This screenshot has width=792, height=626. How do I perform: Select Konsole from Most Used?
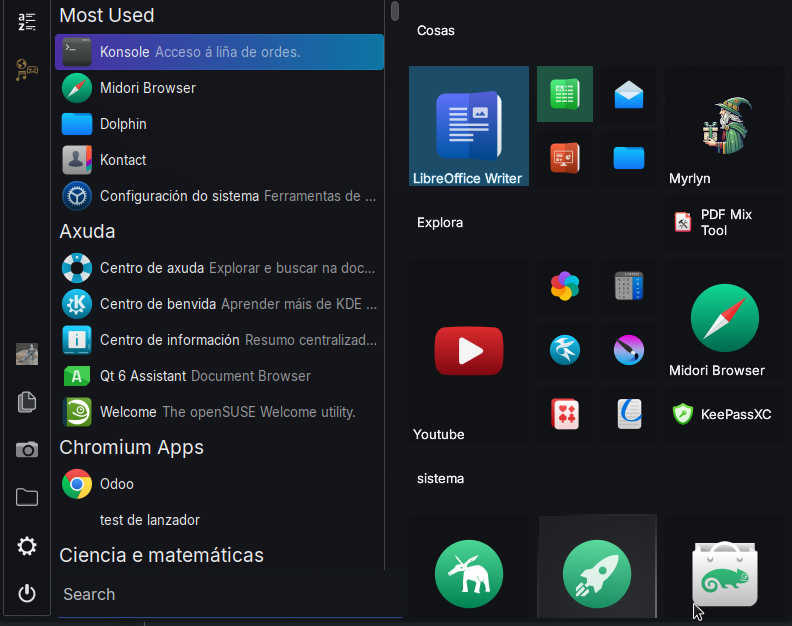(x=220, y=52)
